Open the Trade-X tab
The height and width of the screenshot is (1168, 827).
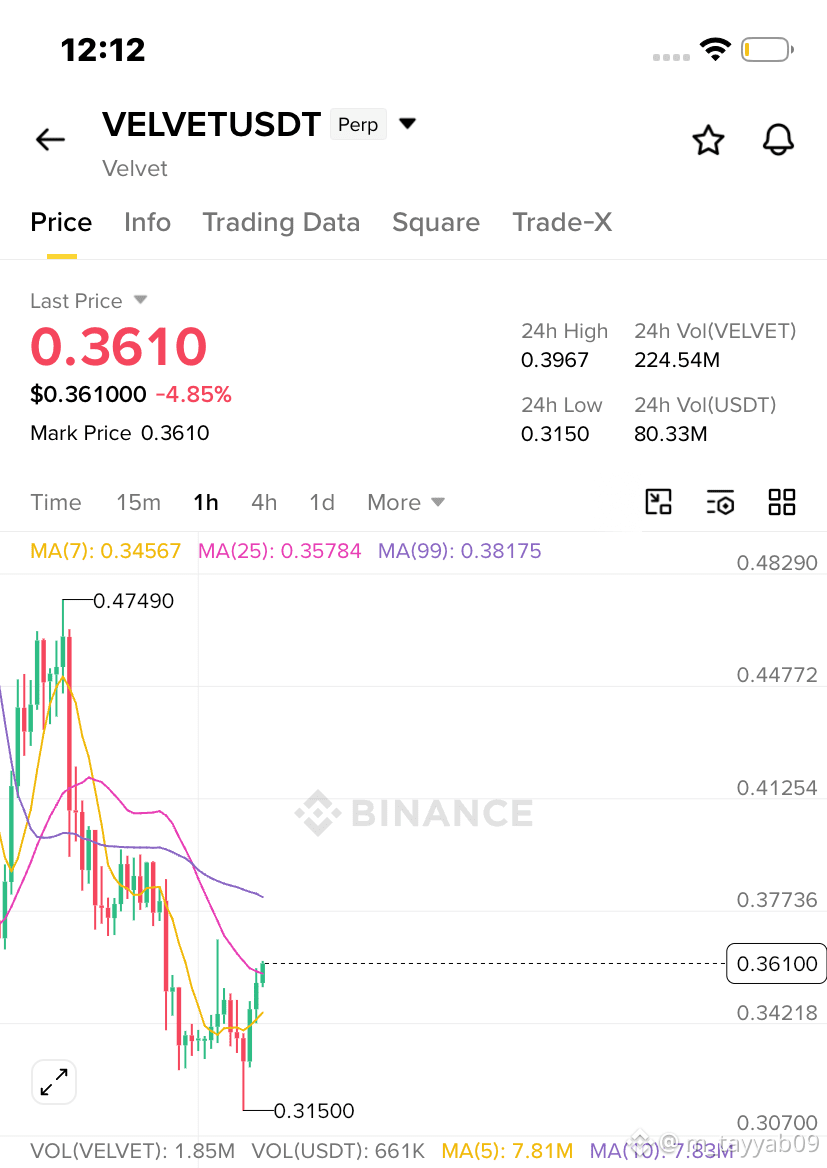(562, 222)
